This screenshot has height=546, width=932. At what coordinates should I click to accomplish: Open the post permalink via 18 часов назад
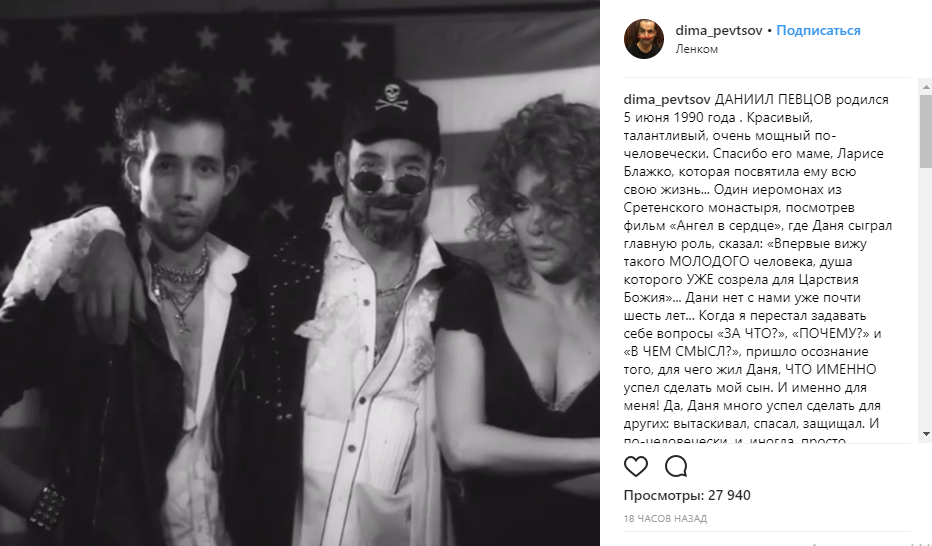665,519
